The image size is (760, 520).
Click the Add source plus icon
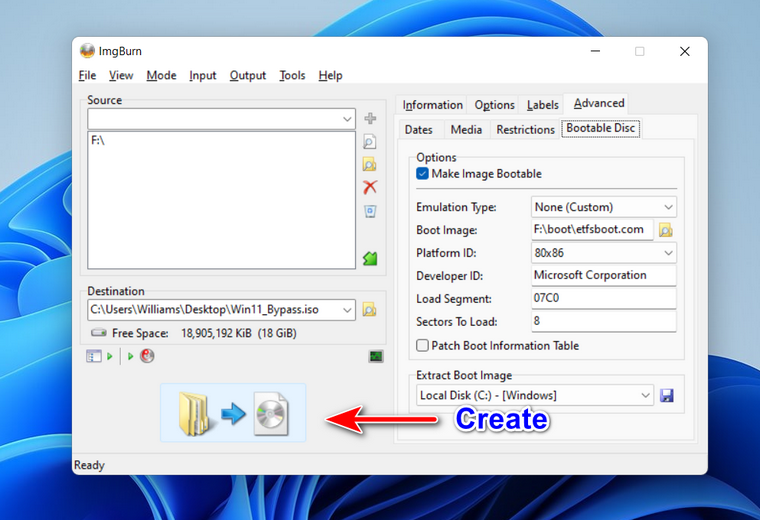370,118
